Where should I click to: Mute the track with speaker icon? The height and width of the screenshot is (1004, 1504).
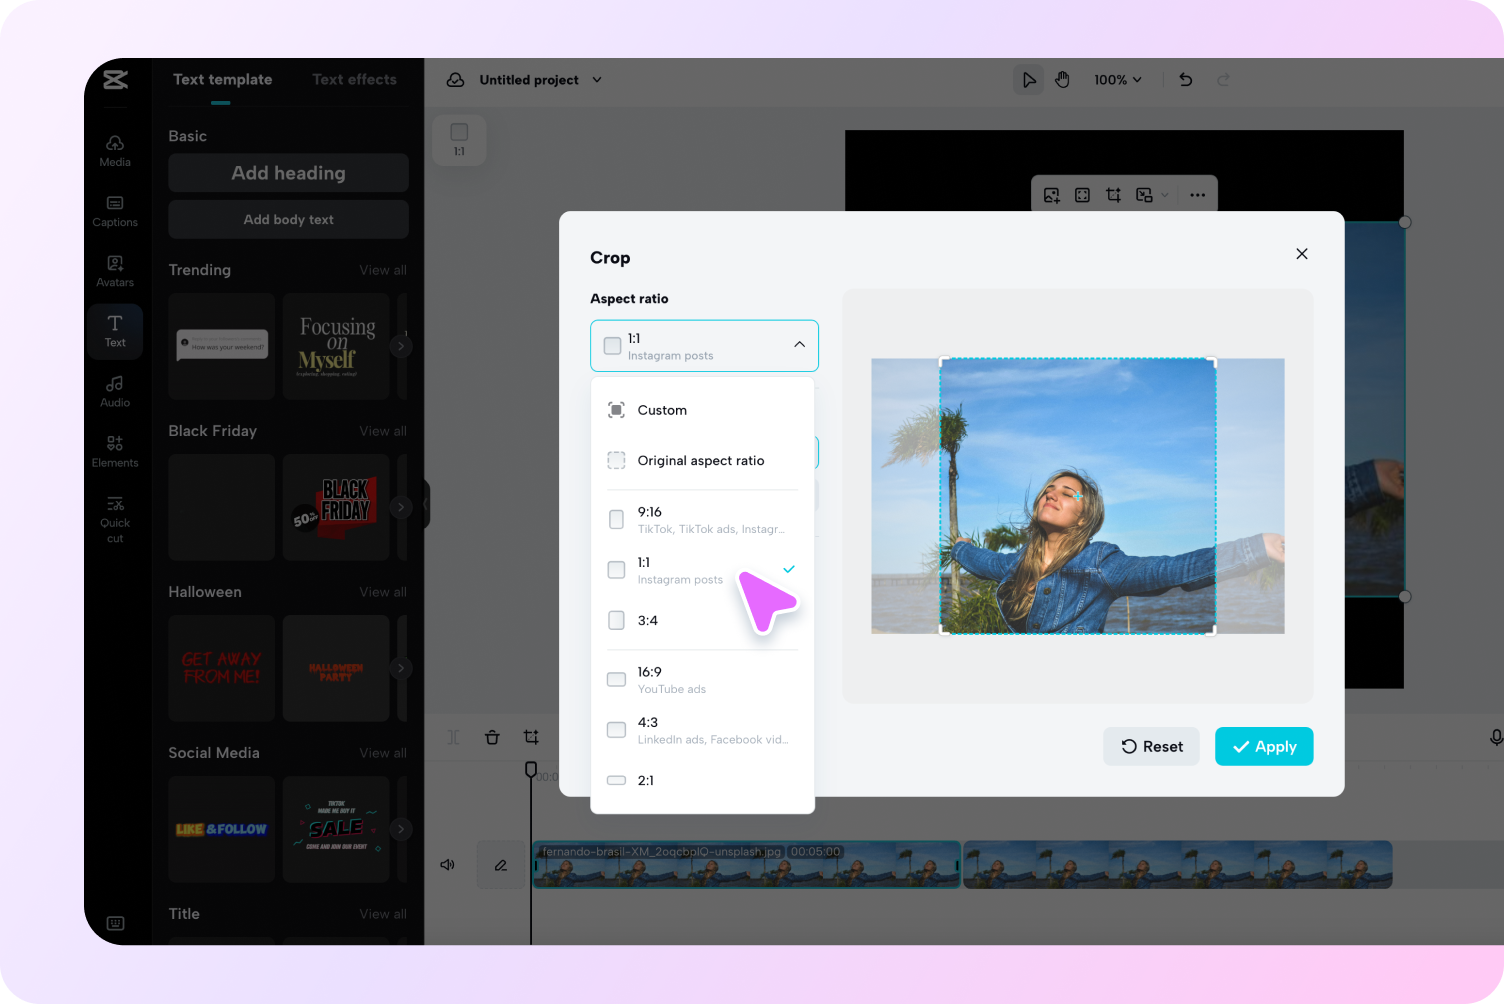click(x=447, y=865)
